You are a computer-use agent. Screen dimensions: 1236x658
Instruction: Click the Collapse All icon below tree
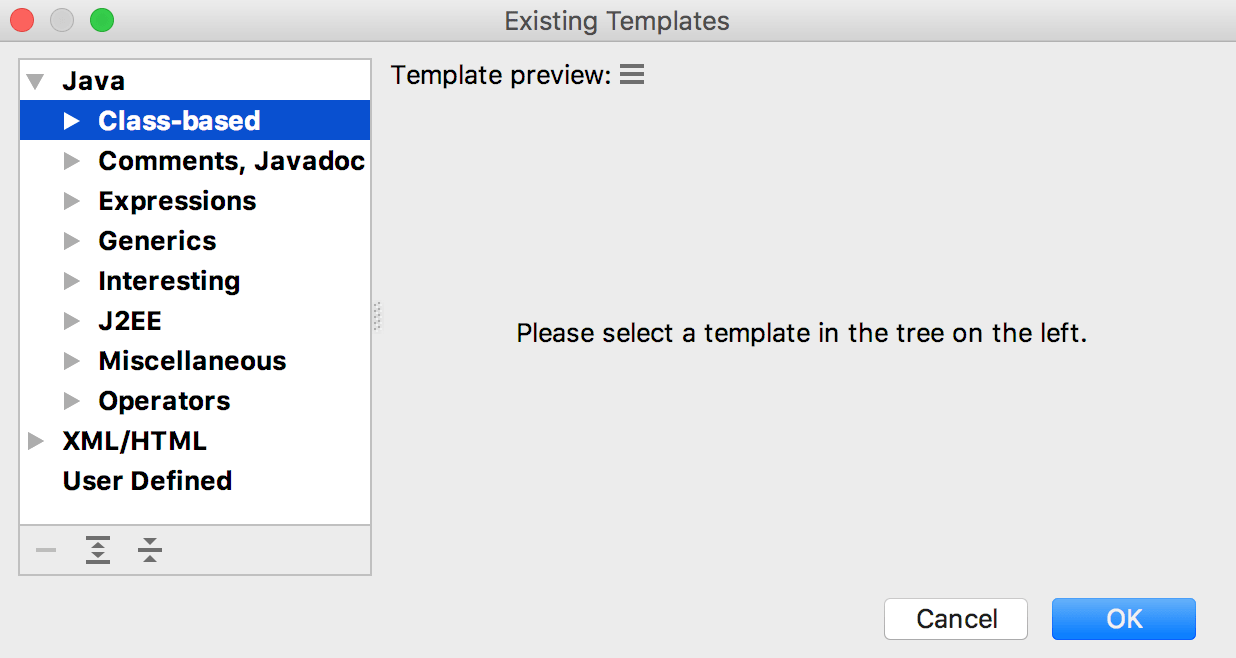pos(150,550)
